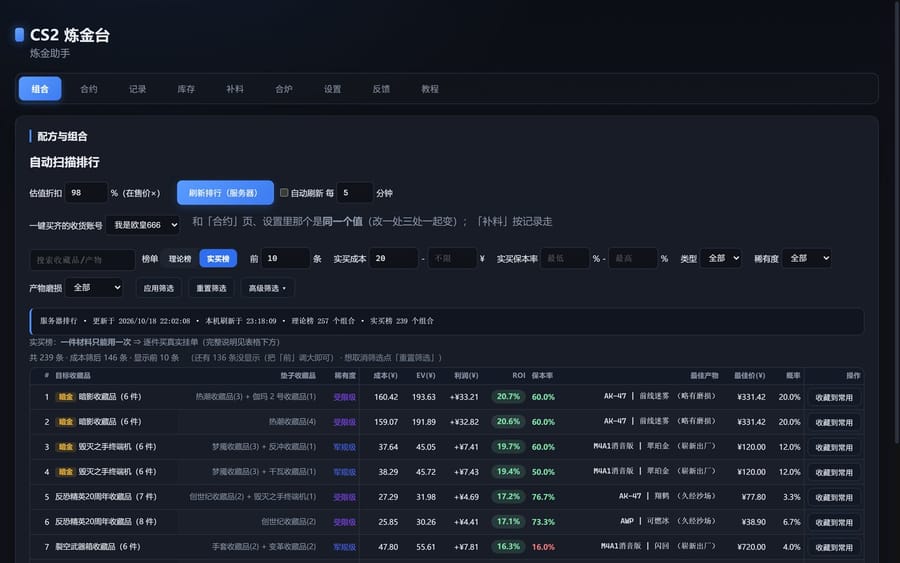Image resolution: width=900 pixels, height=563 pixels.
Task: Click the 实买保本率 最高 input field
Action: pos(633,259)
